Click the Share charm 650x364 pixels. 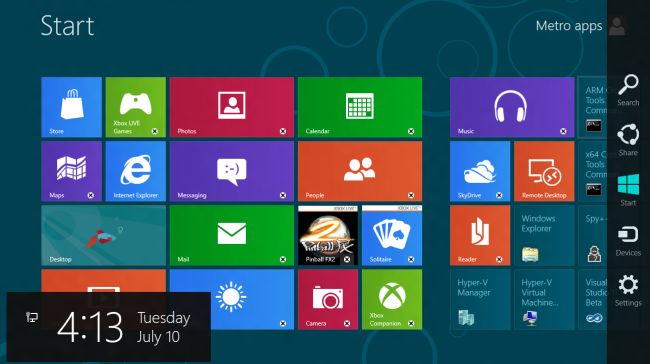(628, 140)
